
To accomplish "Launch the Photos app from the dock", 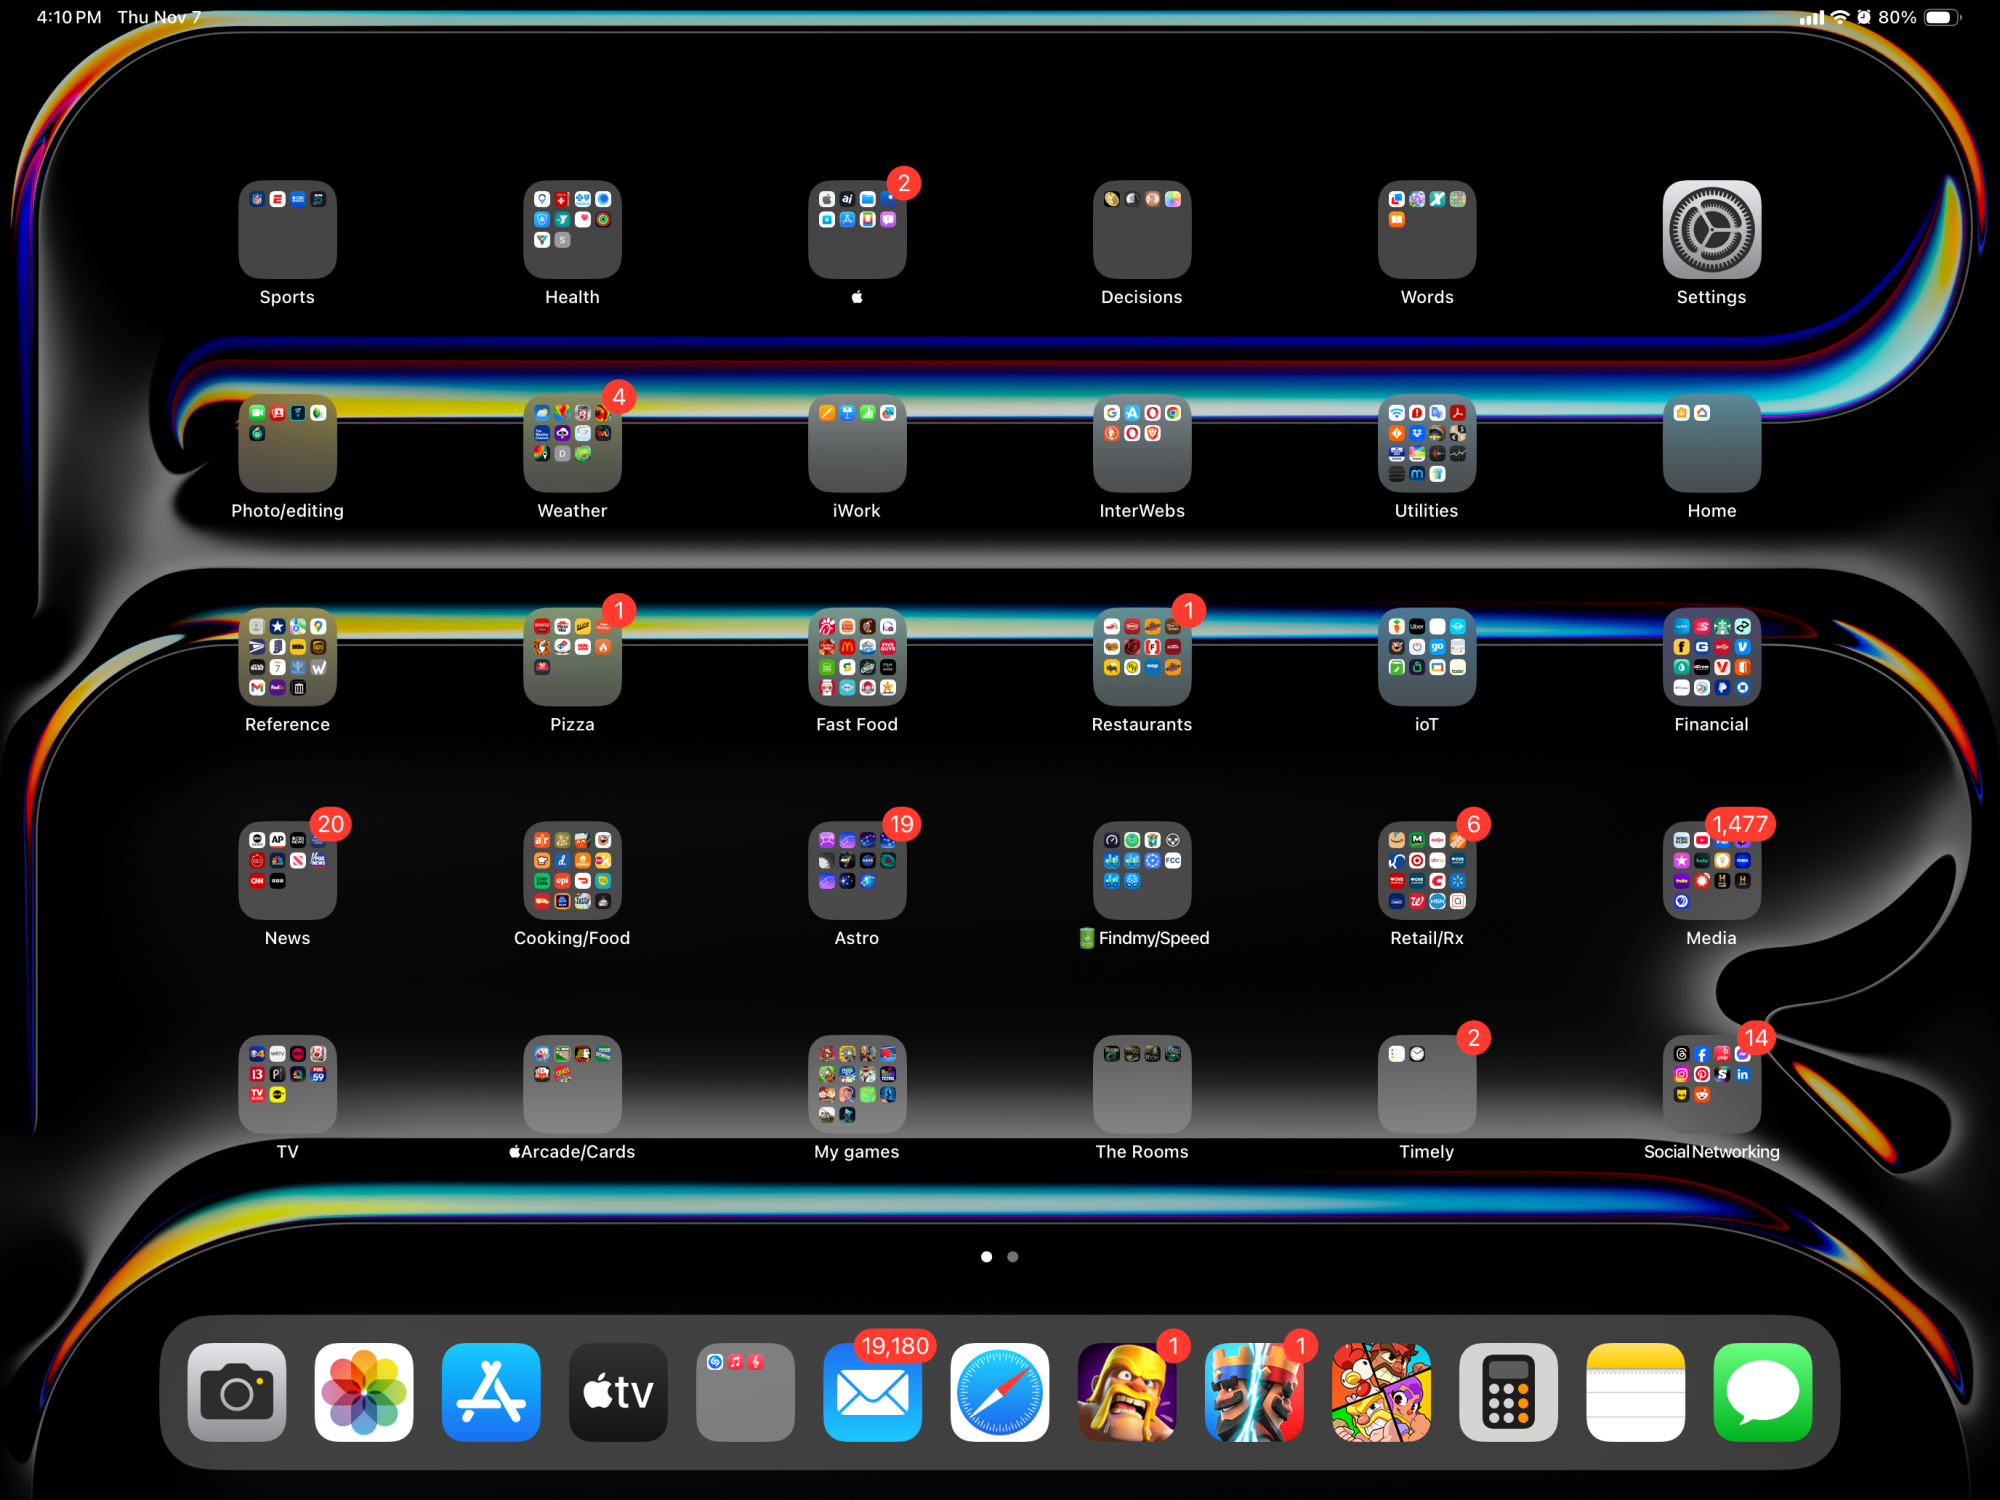I will click(x=364, y=1392).
